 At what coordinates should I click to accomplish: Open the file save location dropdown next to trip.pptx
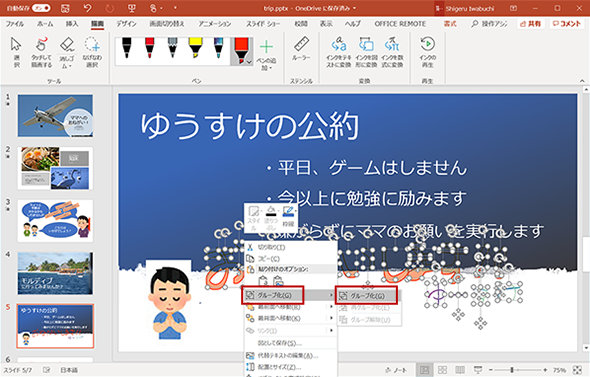coord(354,8)
